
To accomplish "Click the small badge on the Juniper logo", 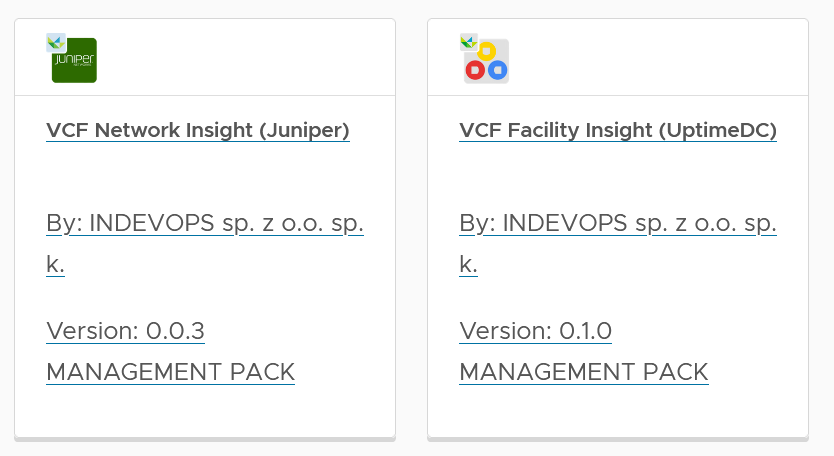I will click(x=55, y=42).
